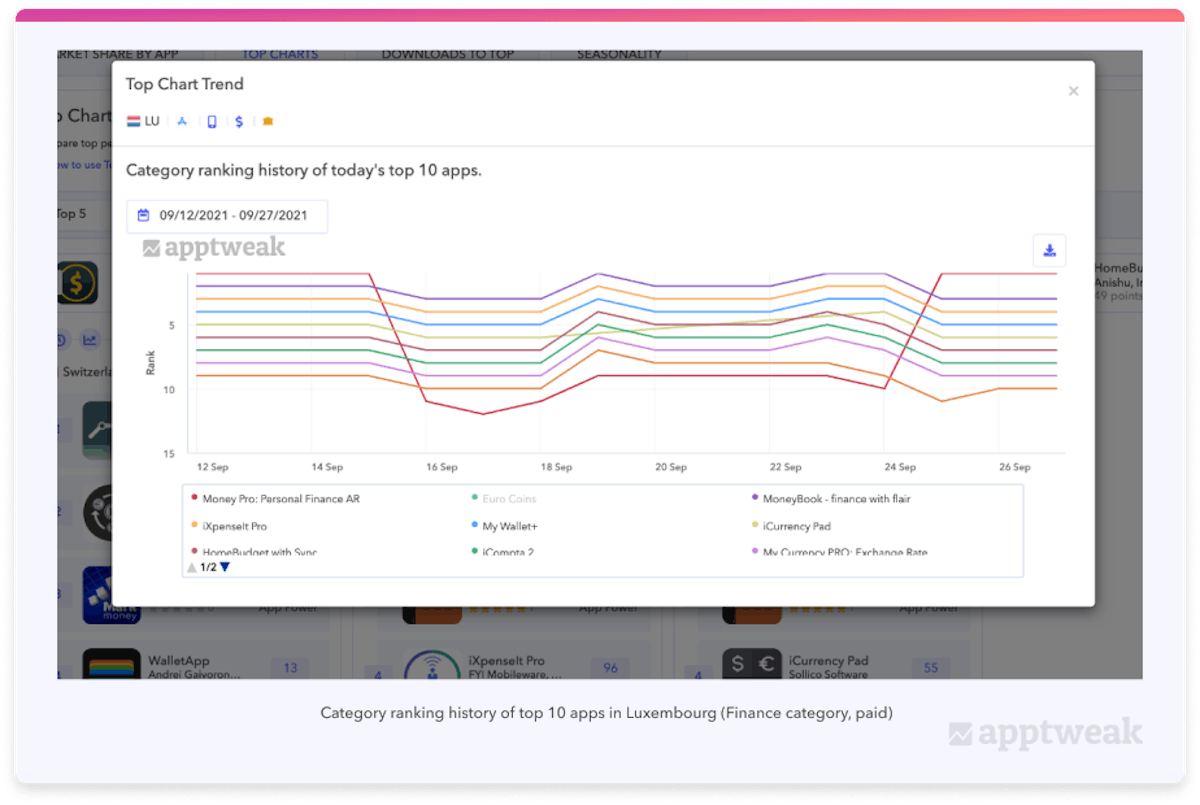
Task: Open the 09/12/2021 - 09/27/2021 date range picker
Action: 233,215
